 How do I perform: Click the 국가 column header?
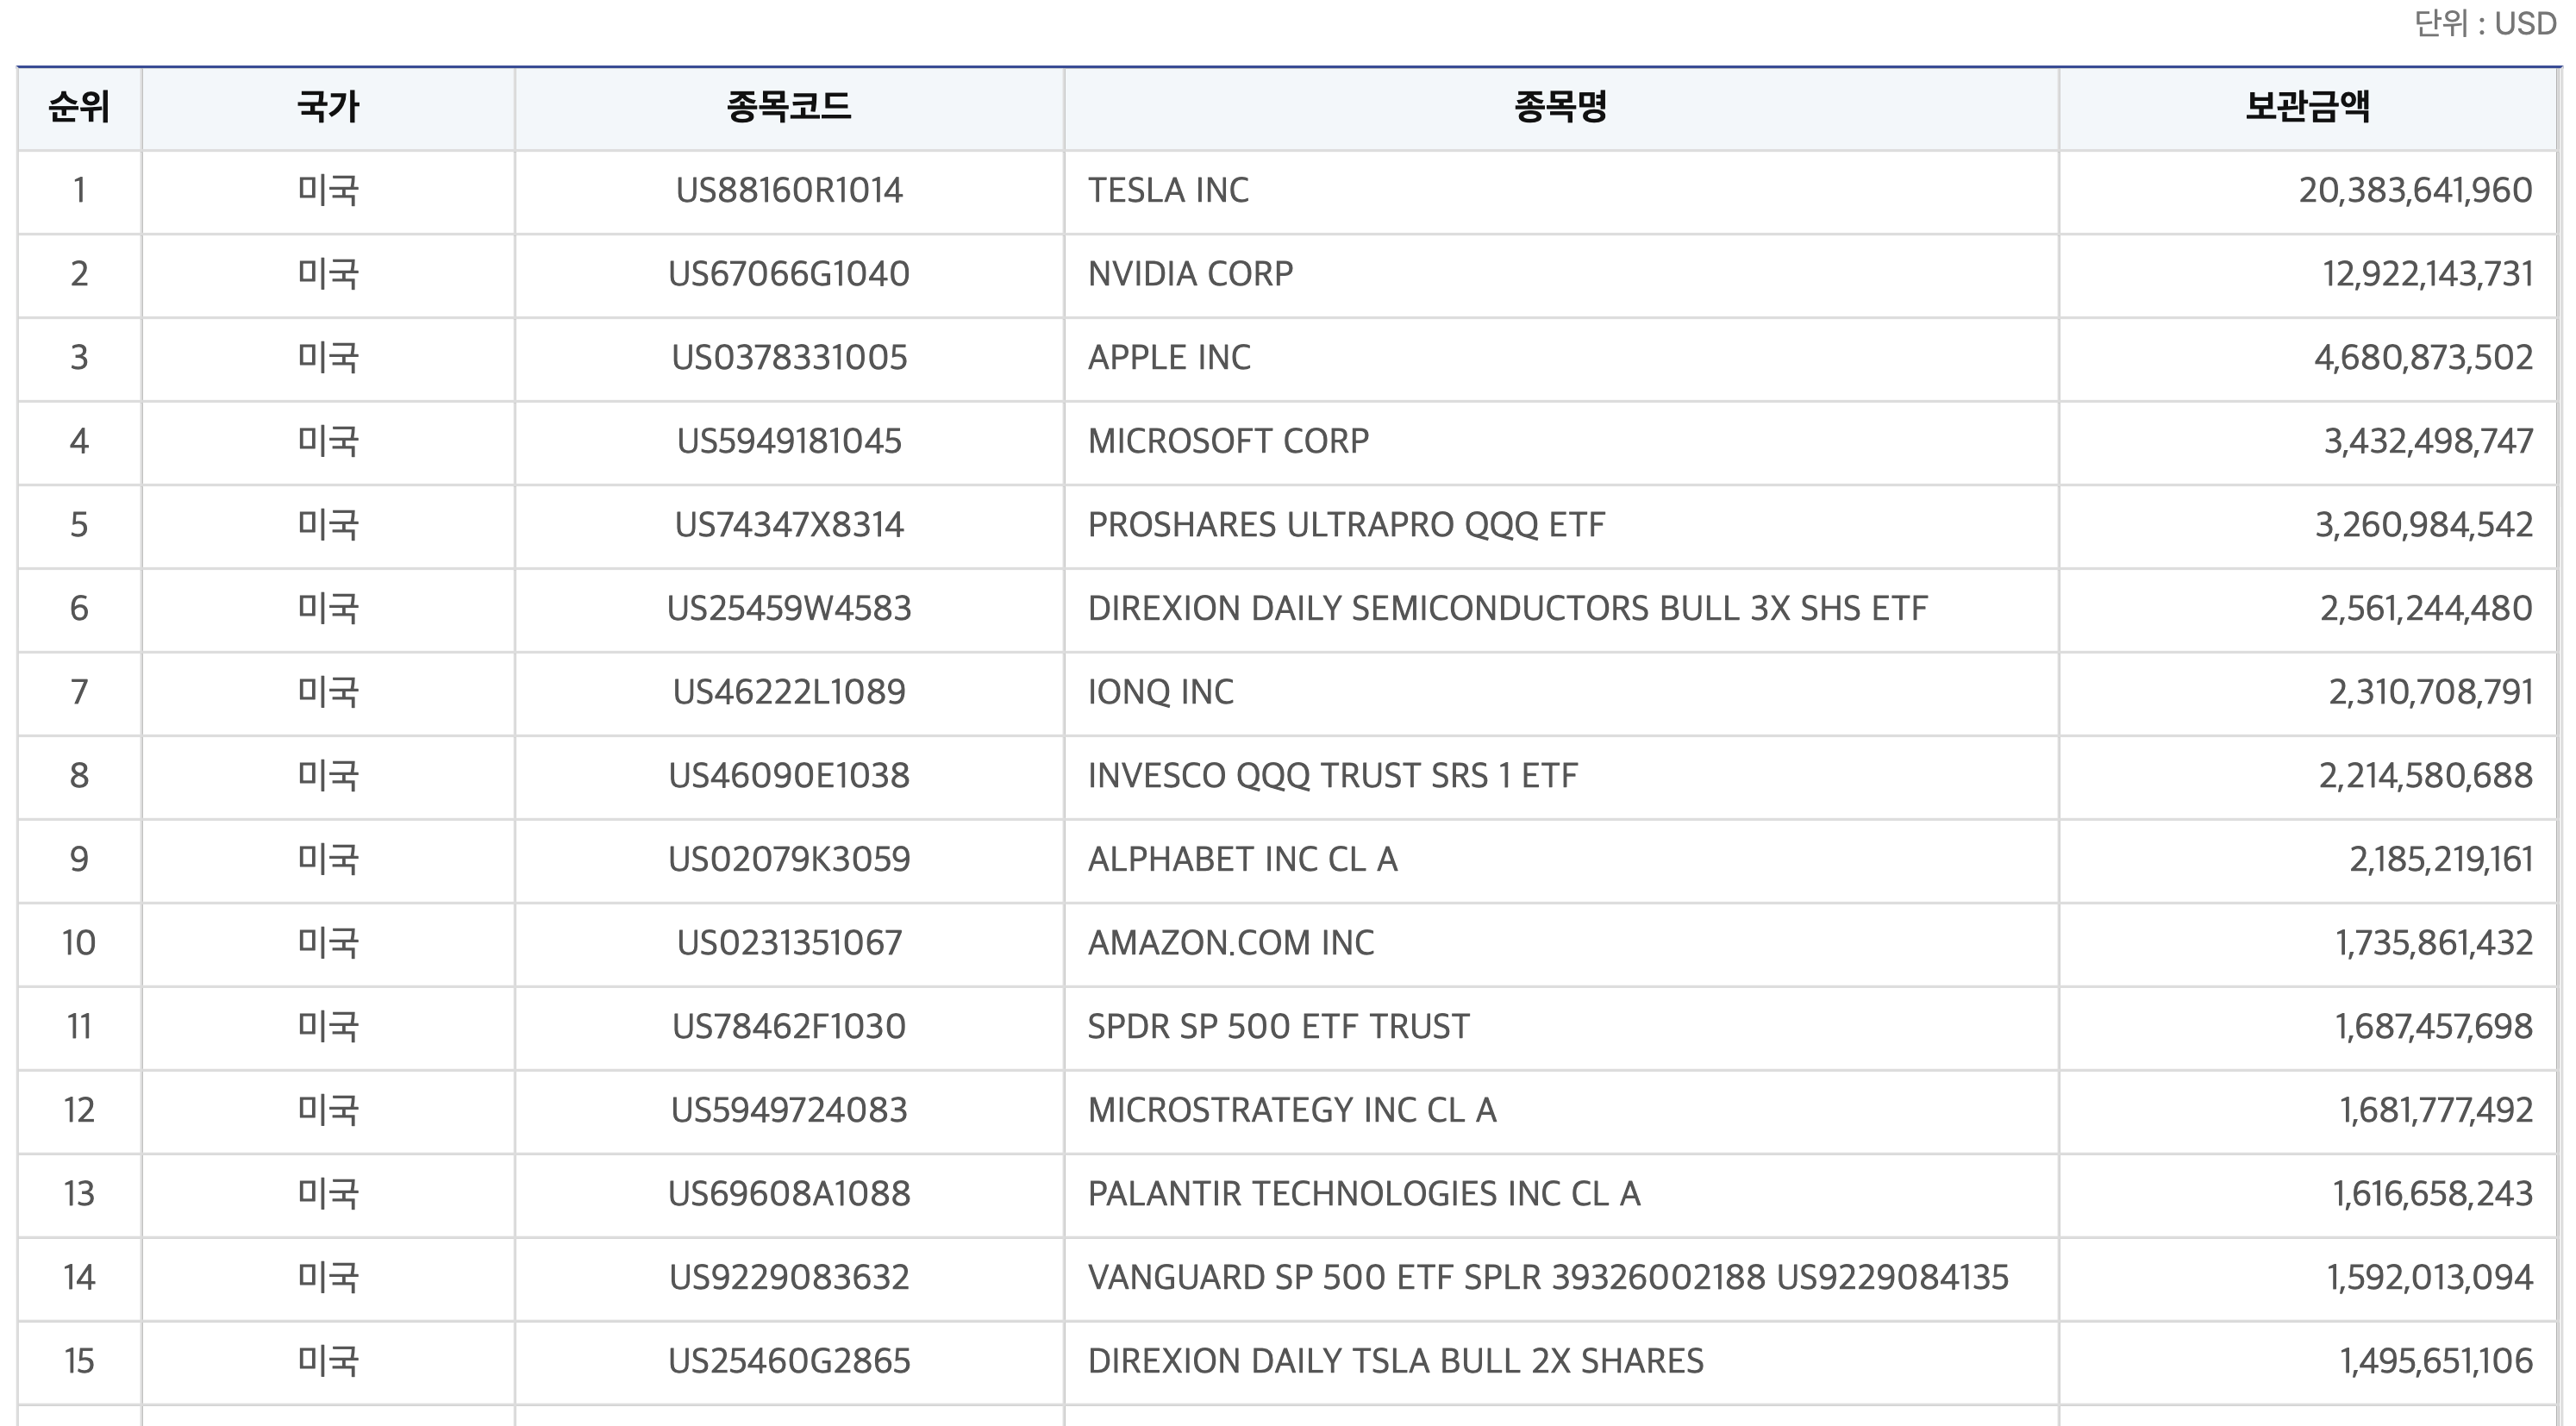328,107
